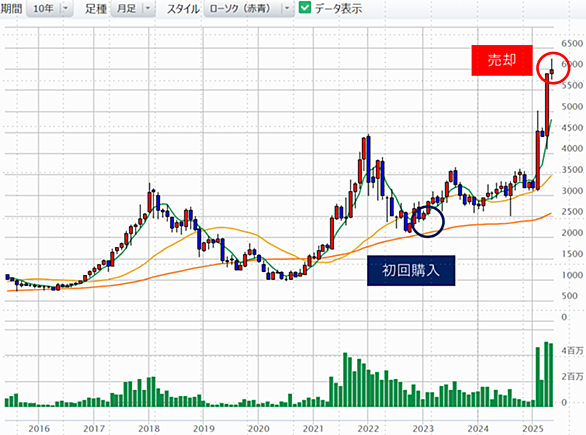The height and width of the screenshot is (435, 586).
Task: Click the 2020 year label on time axis
Action: click(x=259, y=428)
